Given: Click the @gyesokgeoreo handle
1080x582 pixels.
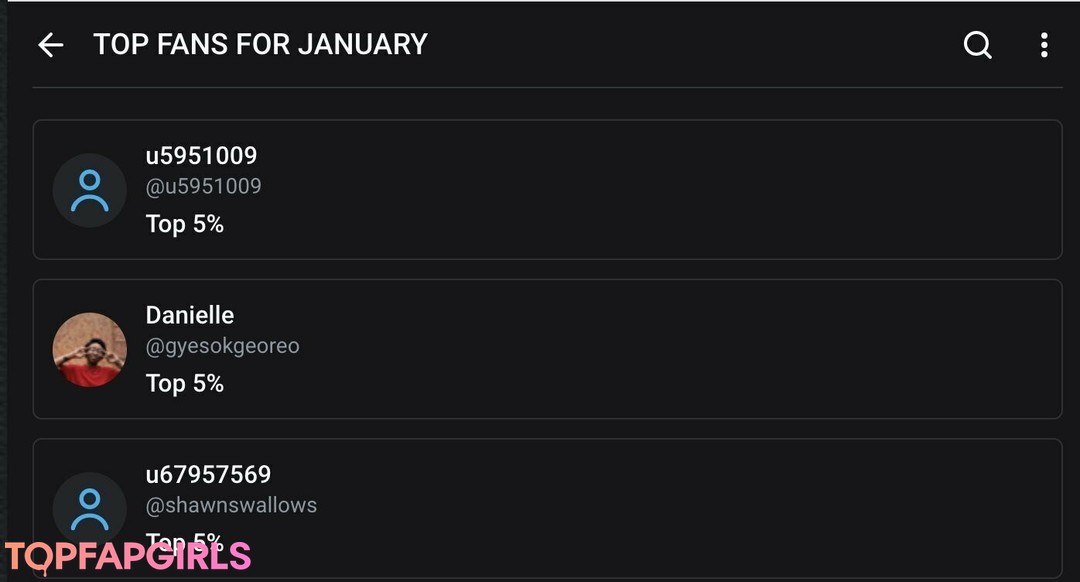Looking at the screenshot, I should tap(222, 346).
